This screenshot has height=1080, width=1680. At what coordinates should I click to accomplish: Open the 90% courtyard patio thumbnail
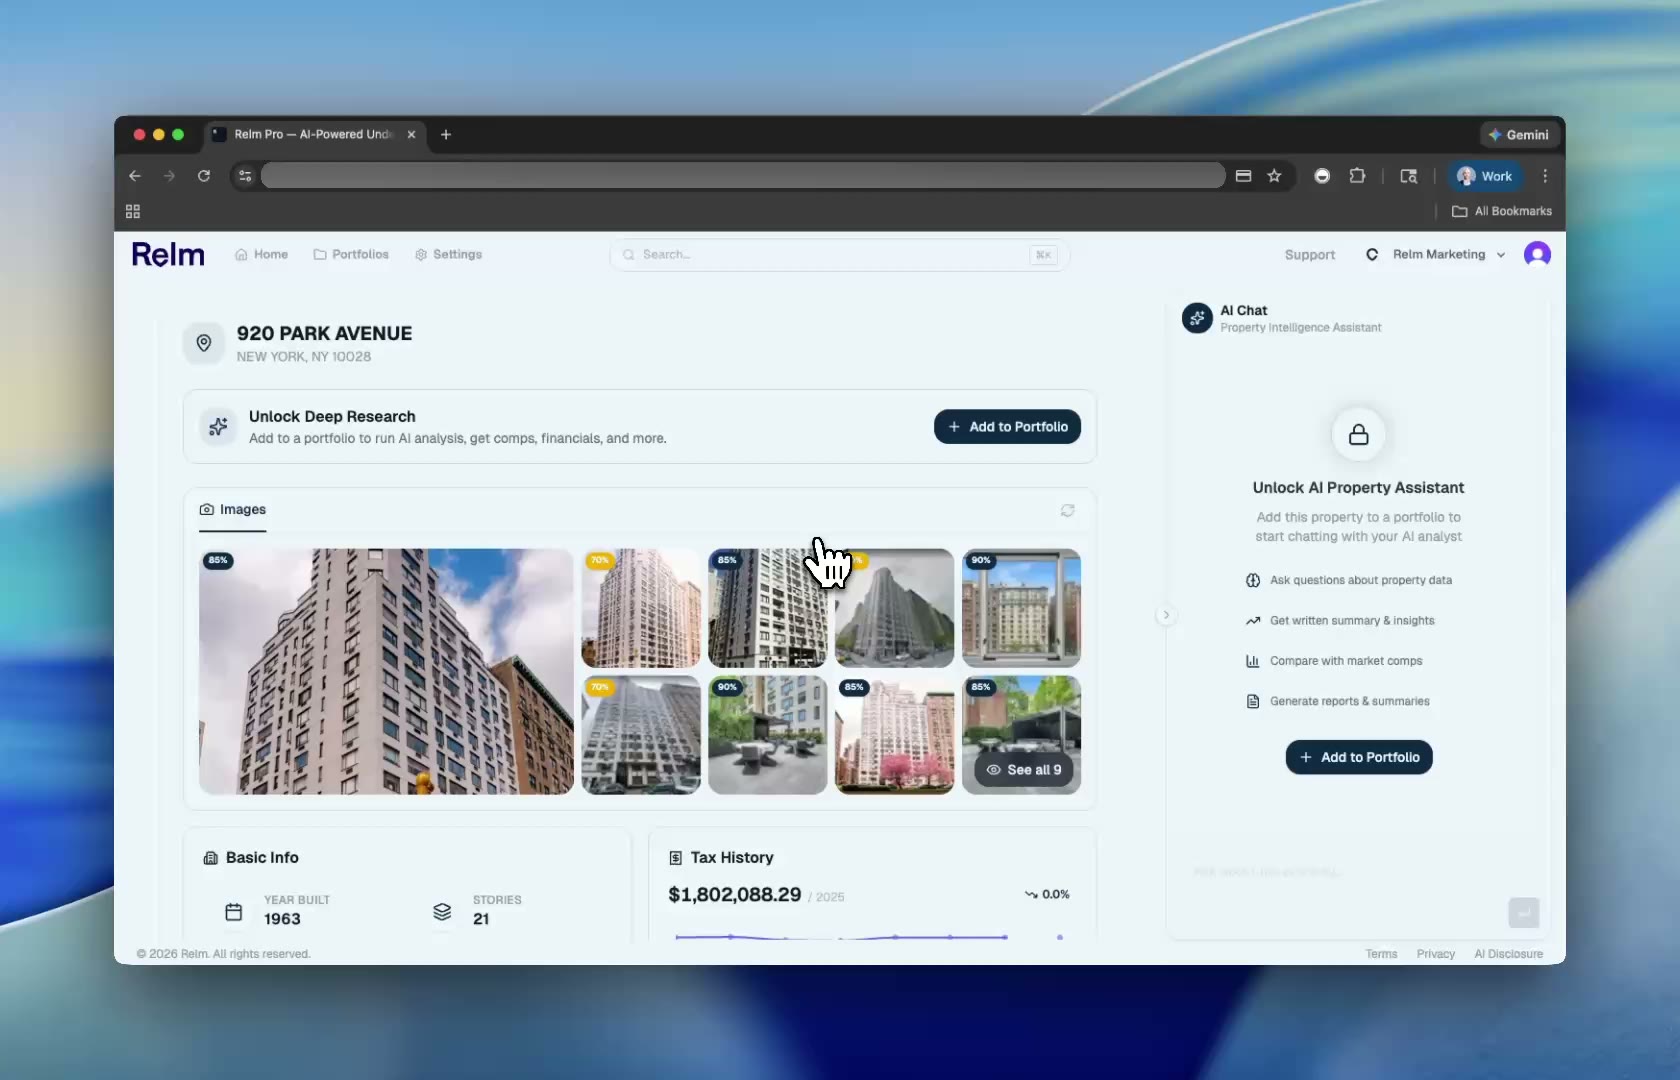coord(767,735)
